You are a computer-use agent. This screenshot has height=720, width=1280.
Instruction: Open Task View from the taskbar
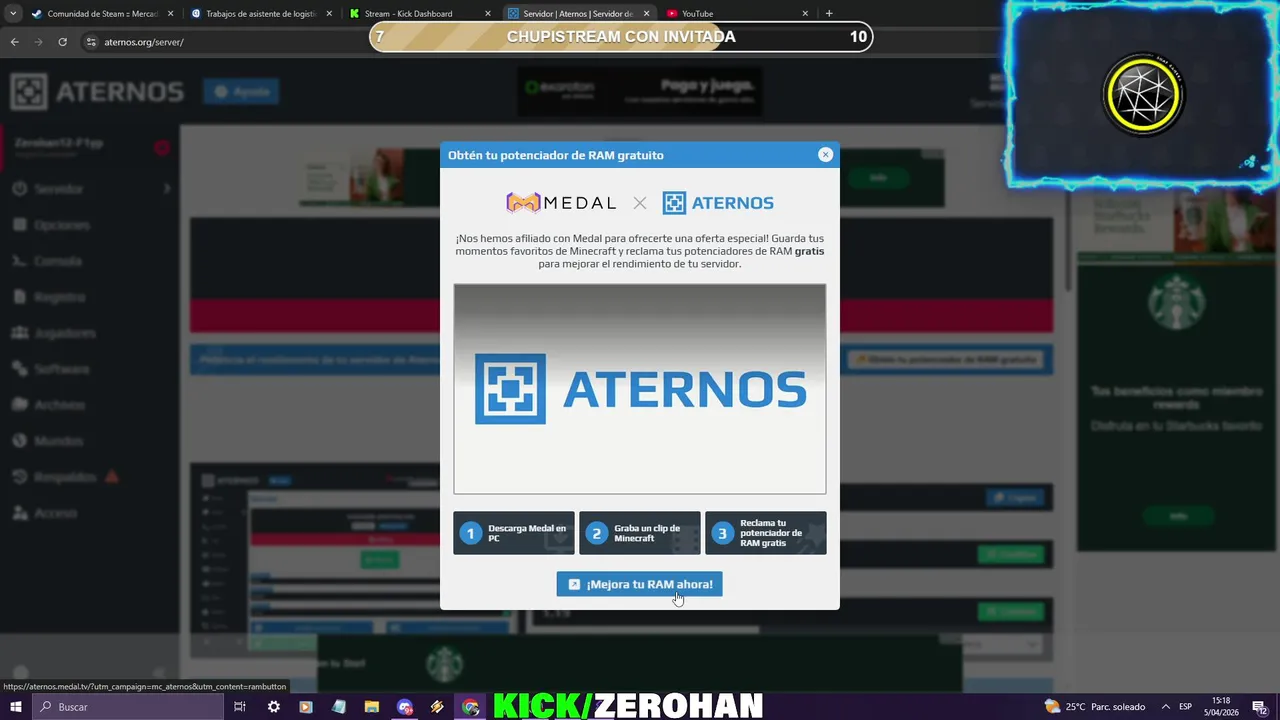(x=240, y=707)
